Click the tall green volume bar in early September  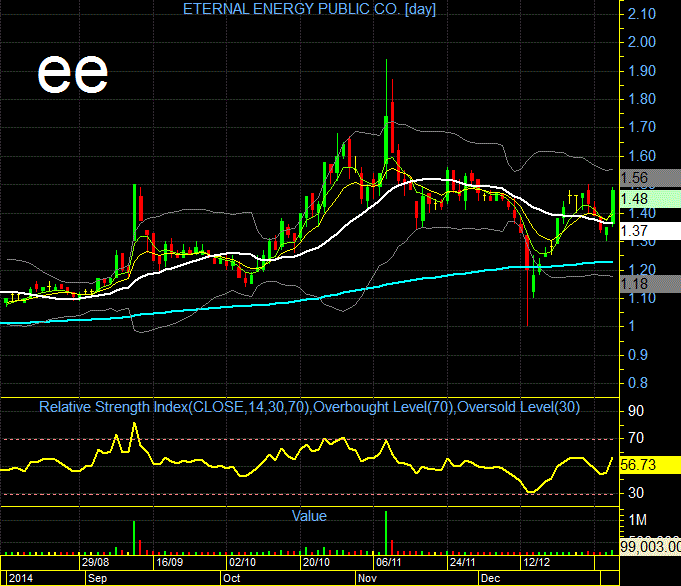tap(134, 538)
